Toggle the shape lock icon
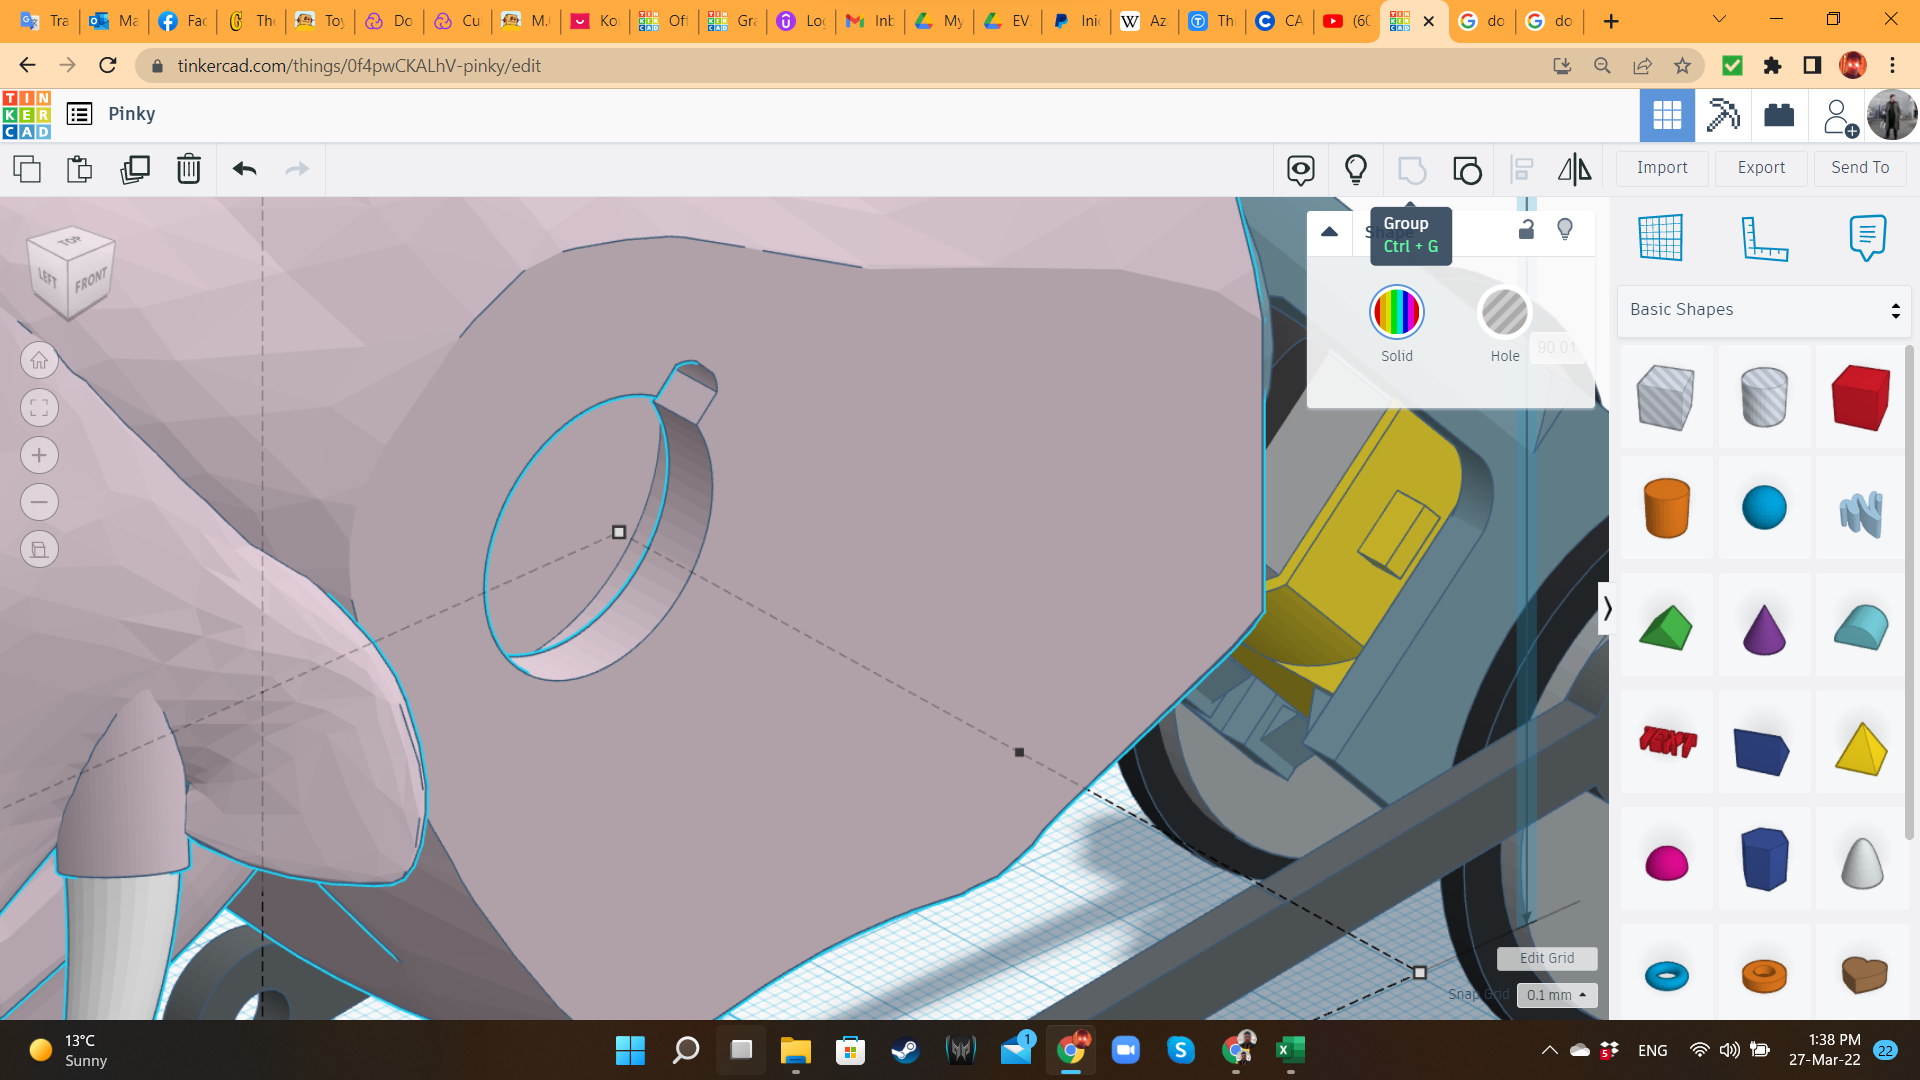 pos(1526,230)
